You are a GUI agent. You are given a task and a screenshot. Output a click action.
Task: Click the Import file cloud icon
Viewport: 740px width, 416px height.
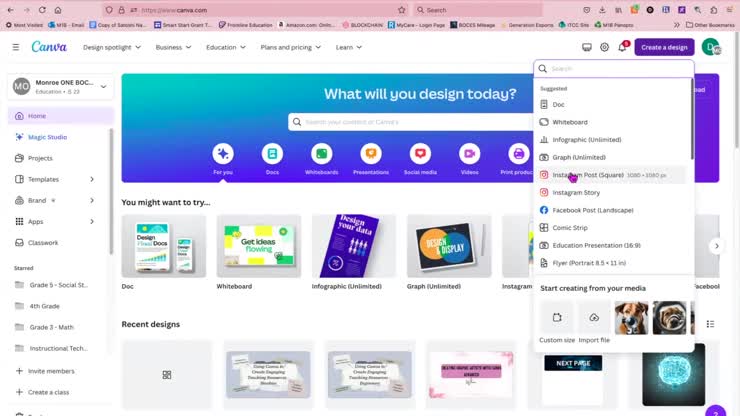click(594, 318)
